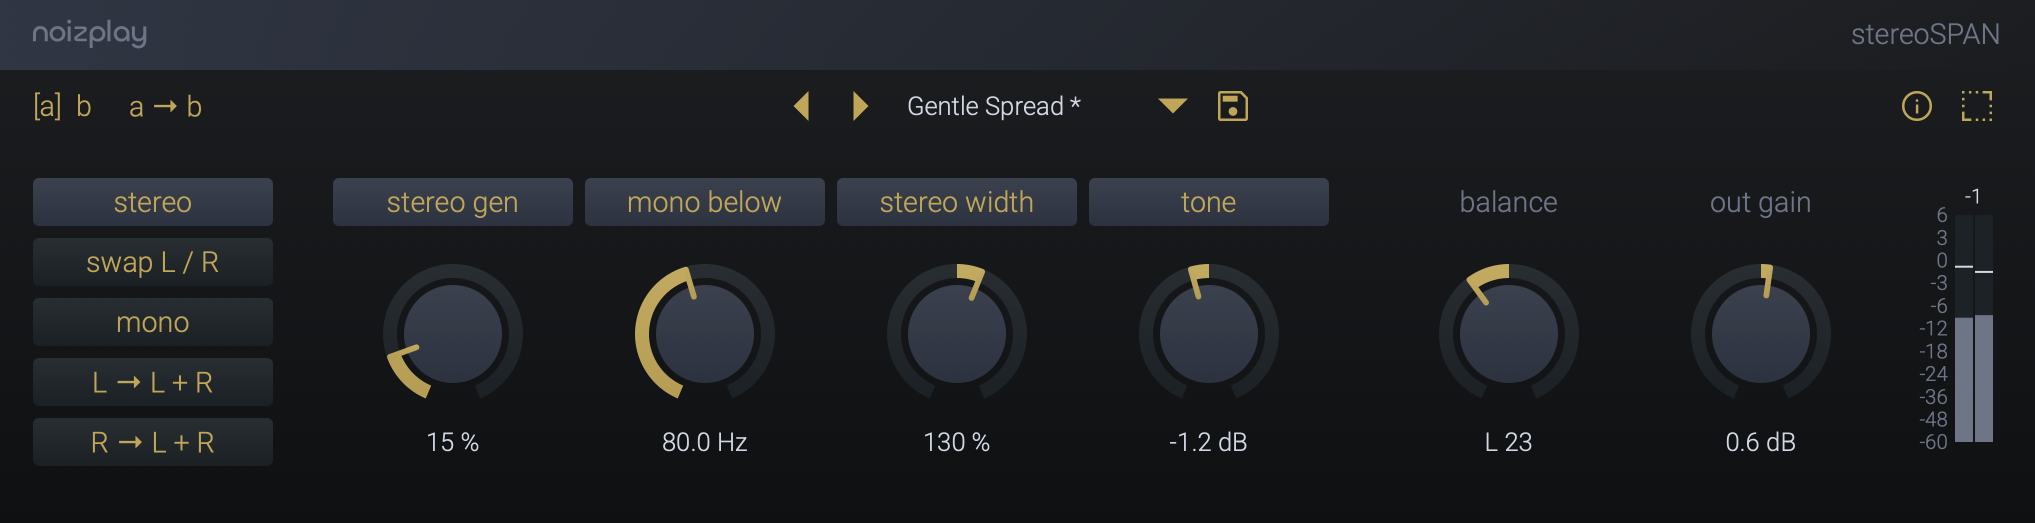Image resolution: width=2035 pixels, height=523 pixels.
Task: Select the swap L / R mode
Action: tap(153, 262)
